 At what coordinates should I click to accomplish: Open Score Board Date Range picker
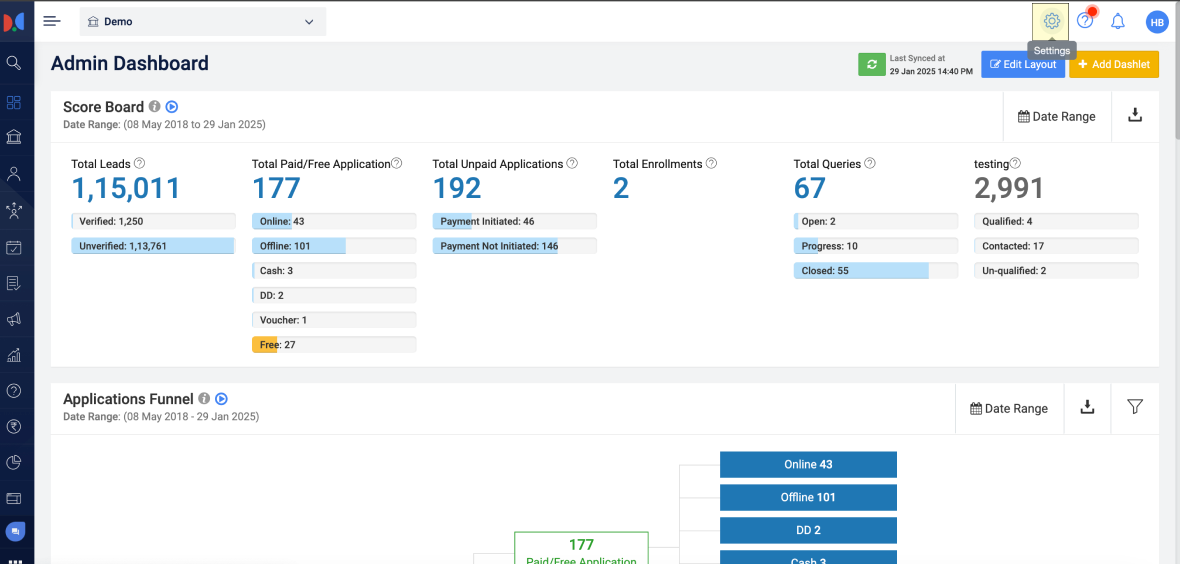coord(1056,116)
